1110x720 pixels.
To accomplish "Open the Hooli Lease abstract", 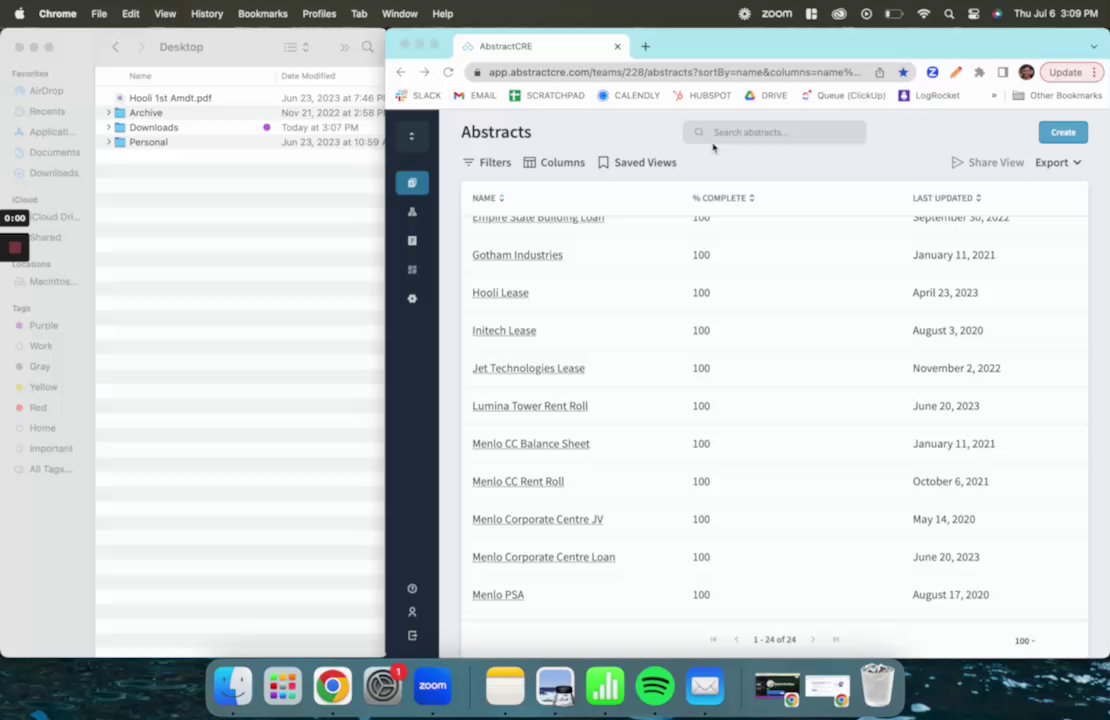I will click(500, 293).
